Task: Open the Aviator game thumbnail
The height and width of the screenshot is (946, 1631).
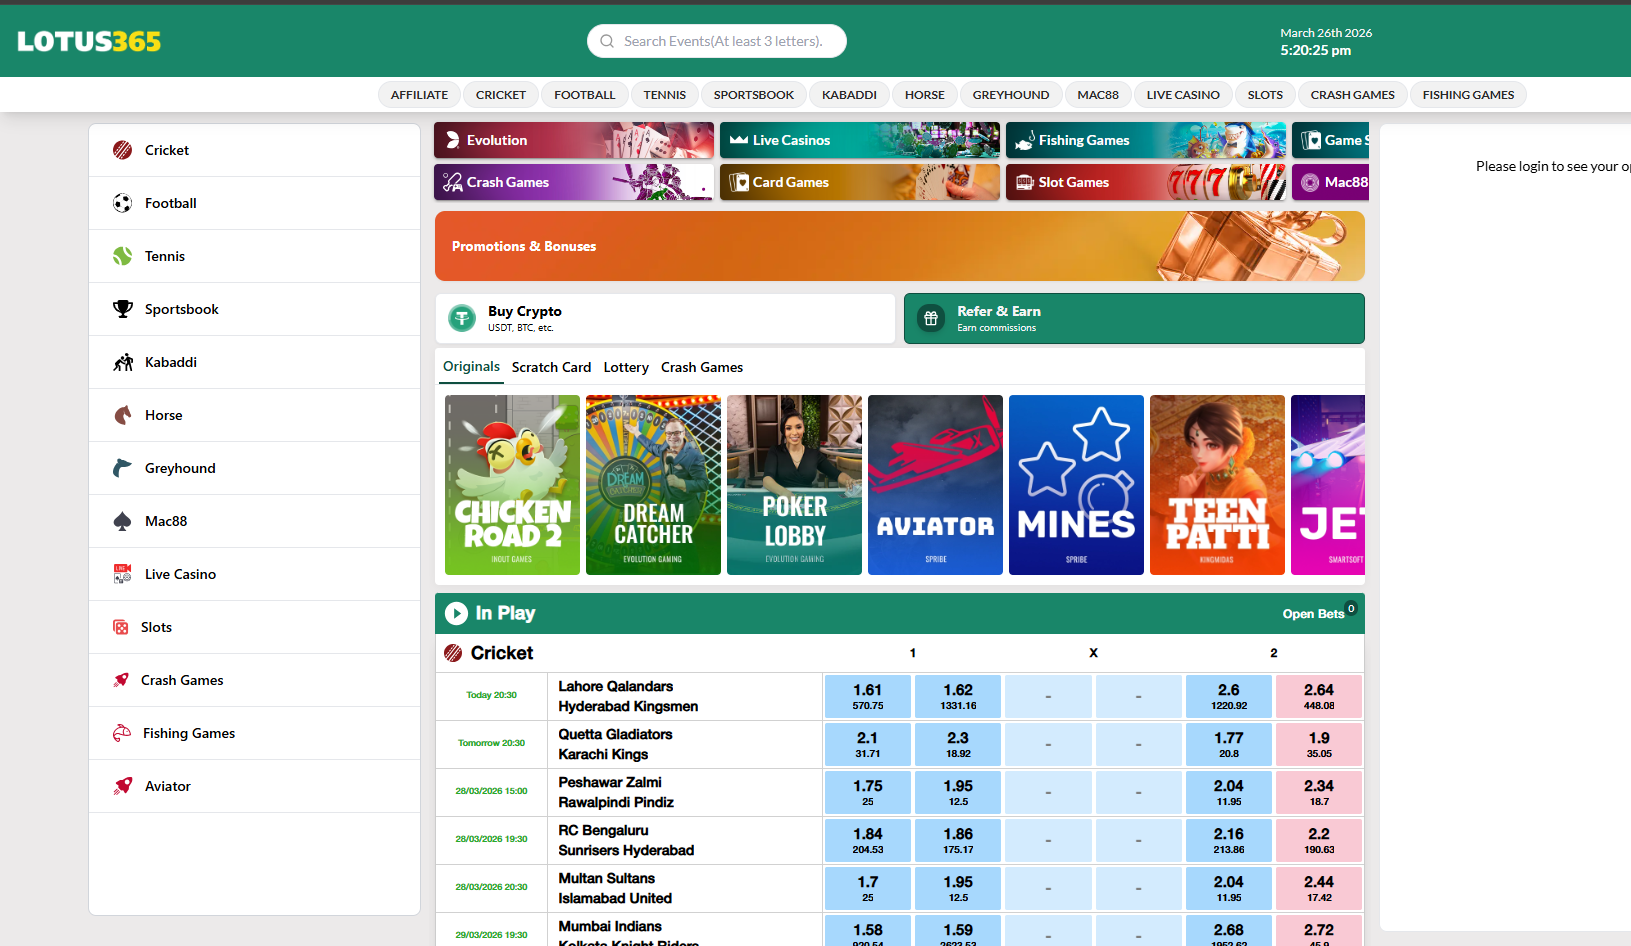Action: [935, 485]
